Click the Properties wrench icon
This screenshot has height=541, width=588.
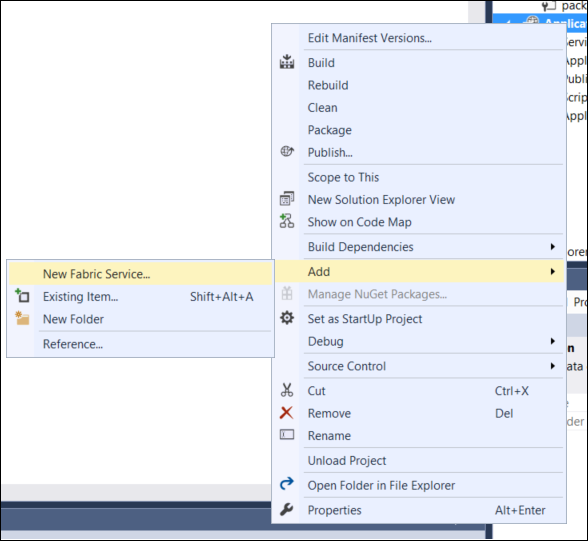coord(286,510)
